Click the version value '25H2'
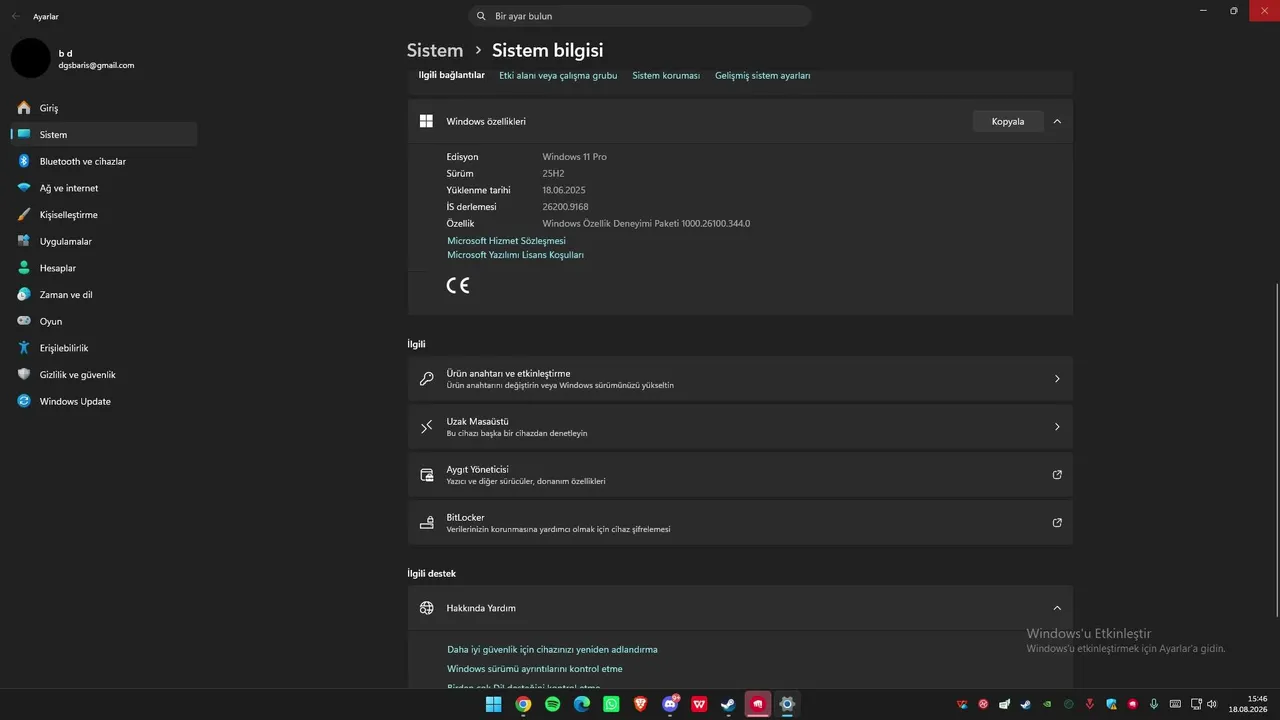 [554, 174]
